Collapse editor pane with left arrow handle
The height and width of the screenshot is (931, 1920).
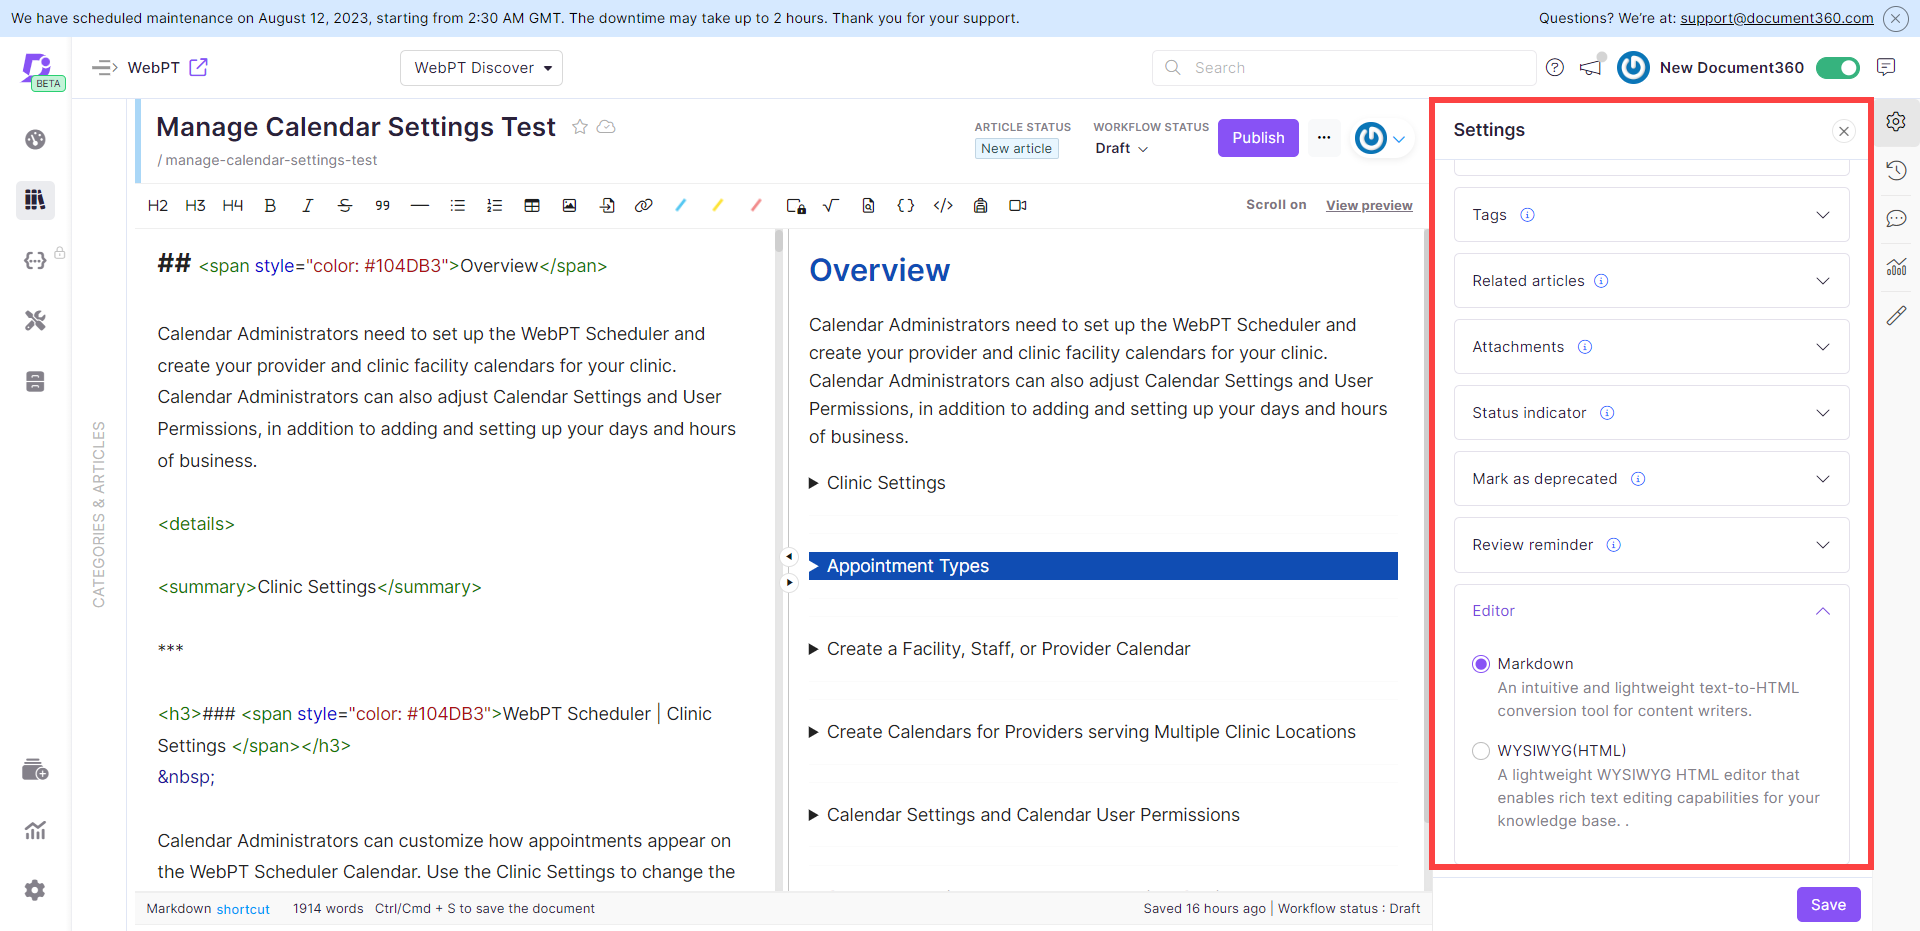point(789,557)
